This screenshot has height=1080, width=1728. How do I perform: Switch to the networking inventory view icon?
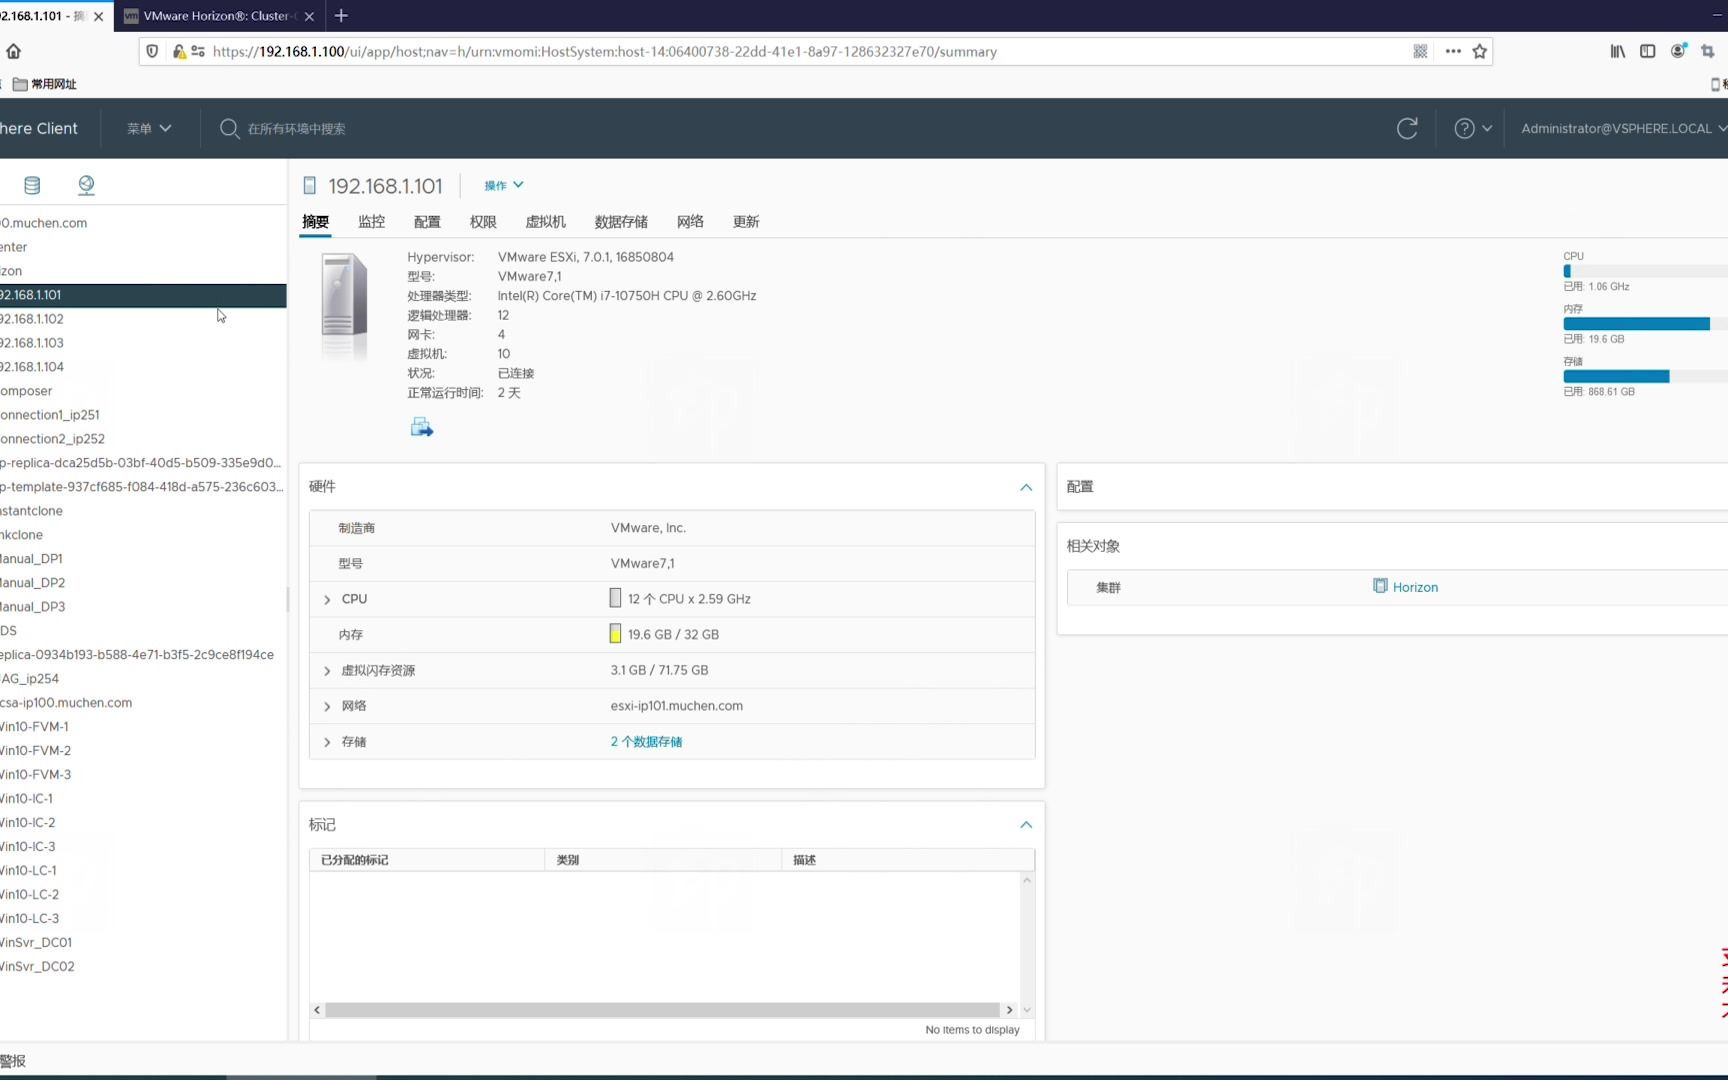click(86, 185)
